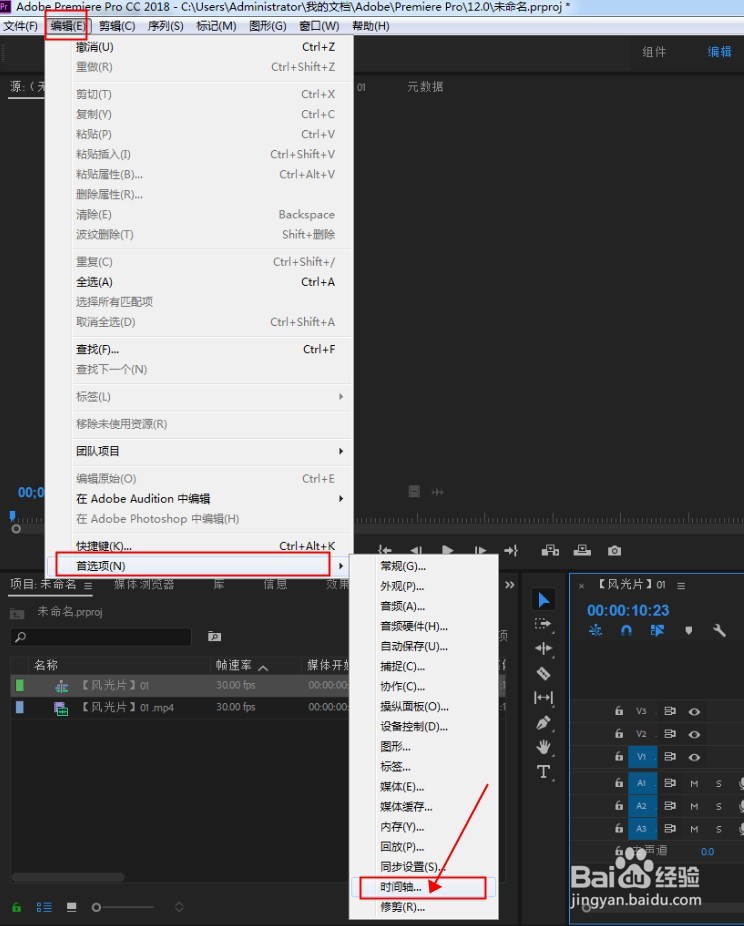Image resolution: width=744 pixels, height=926 pixels.
Task: Click the drag-audio-only waveform icon
Action: point(438,491)
